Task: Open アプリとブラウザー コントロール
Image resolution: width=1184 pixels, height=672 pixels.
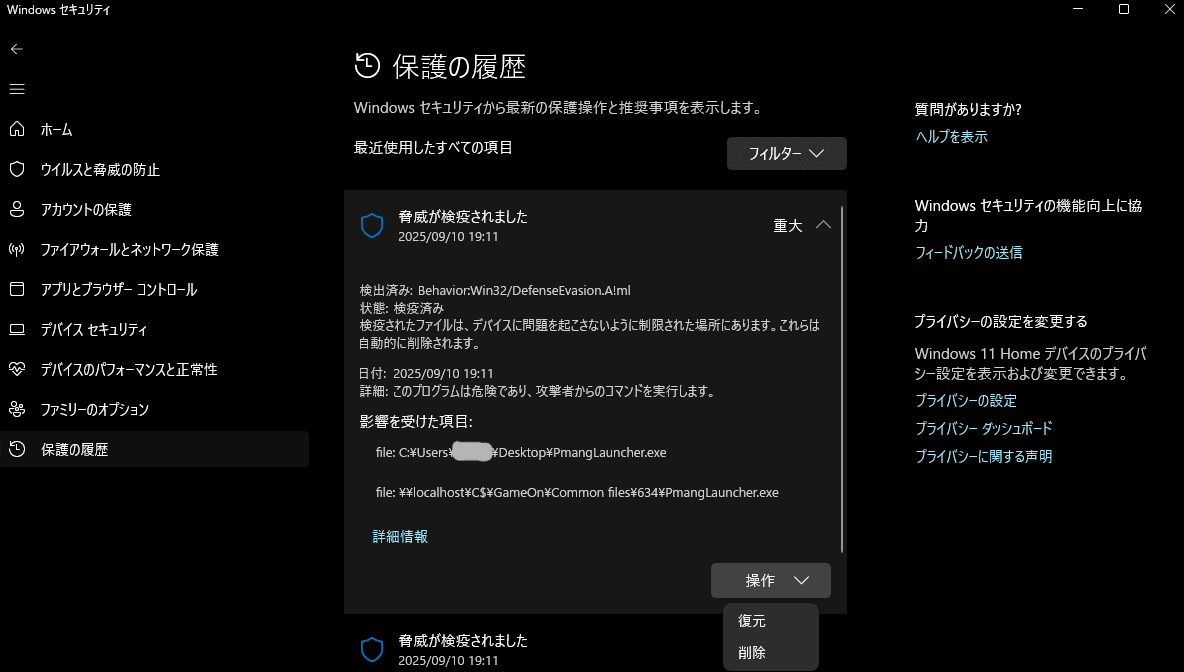Action: tap(154, 289)
